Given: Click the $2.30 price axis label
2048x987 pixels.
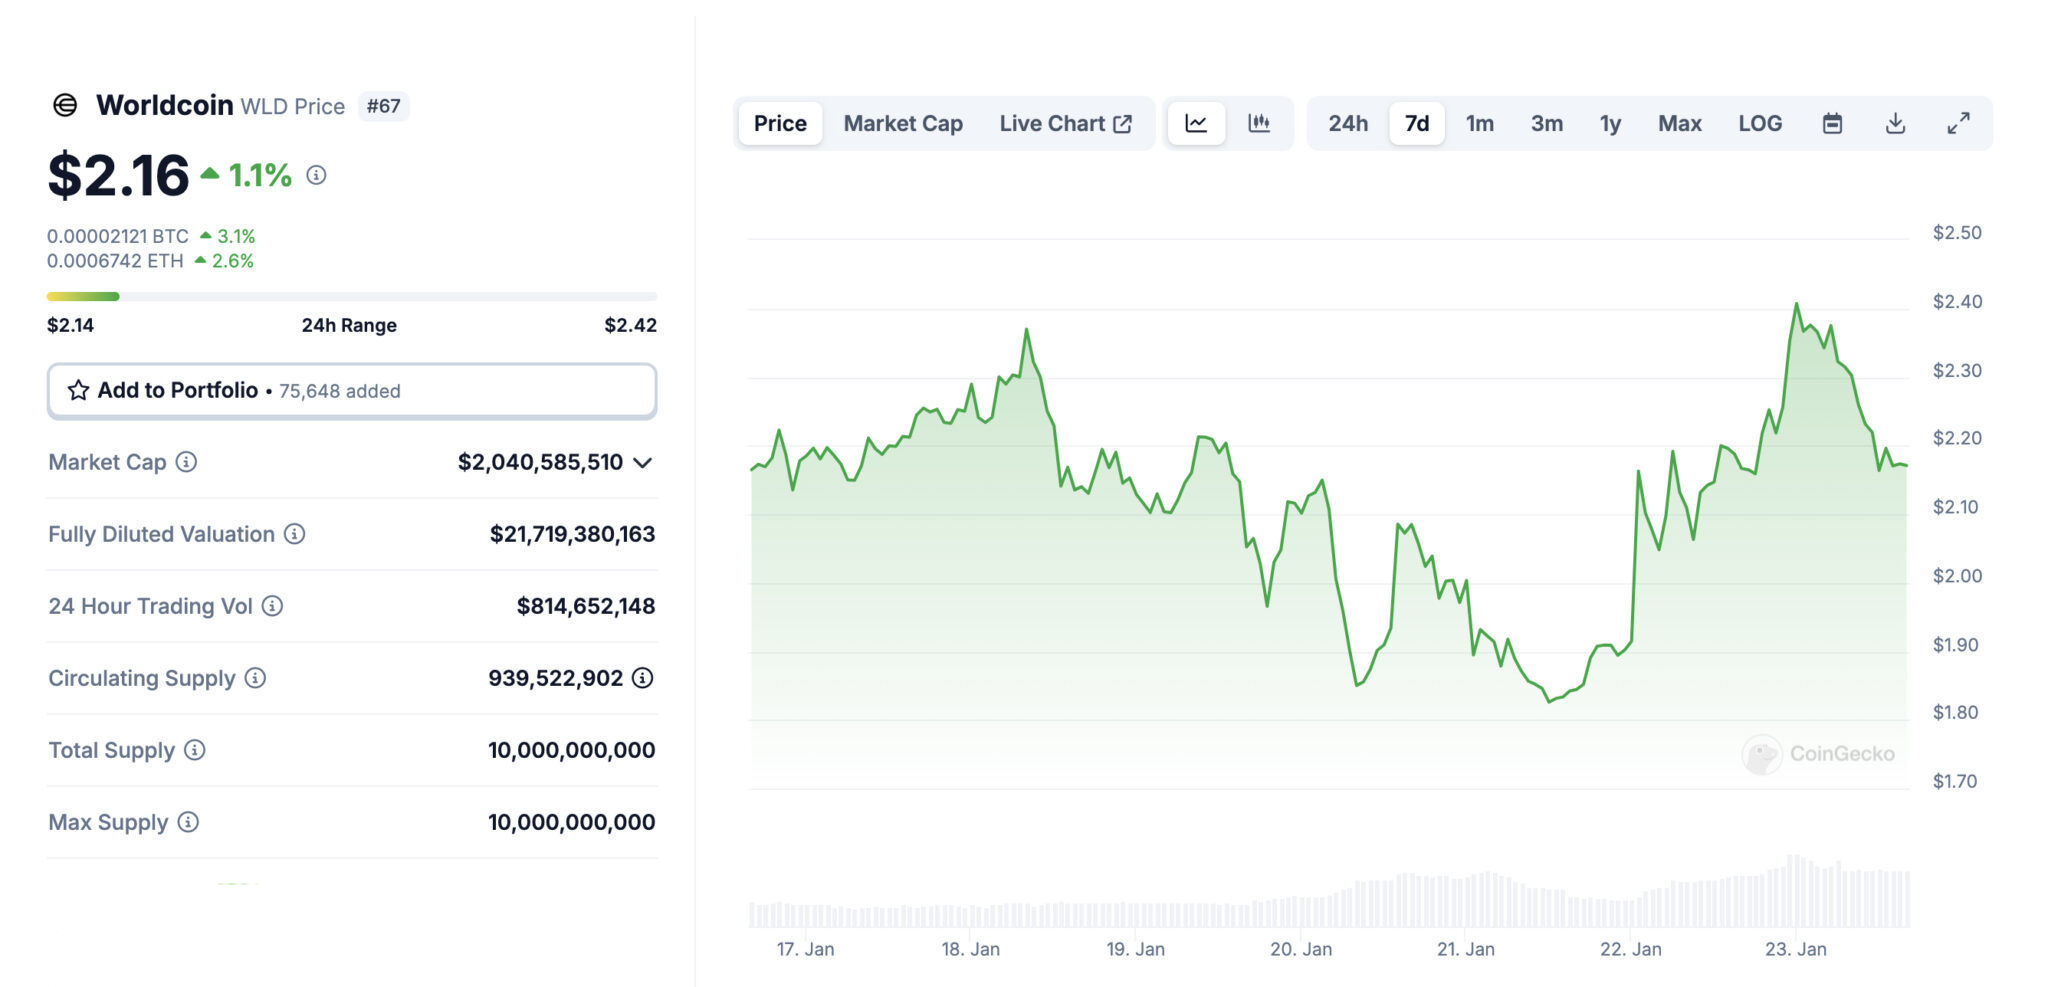Looking at the screenshot, I should pyautogui.click(x=1957, y=370).
